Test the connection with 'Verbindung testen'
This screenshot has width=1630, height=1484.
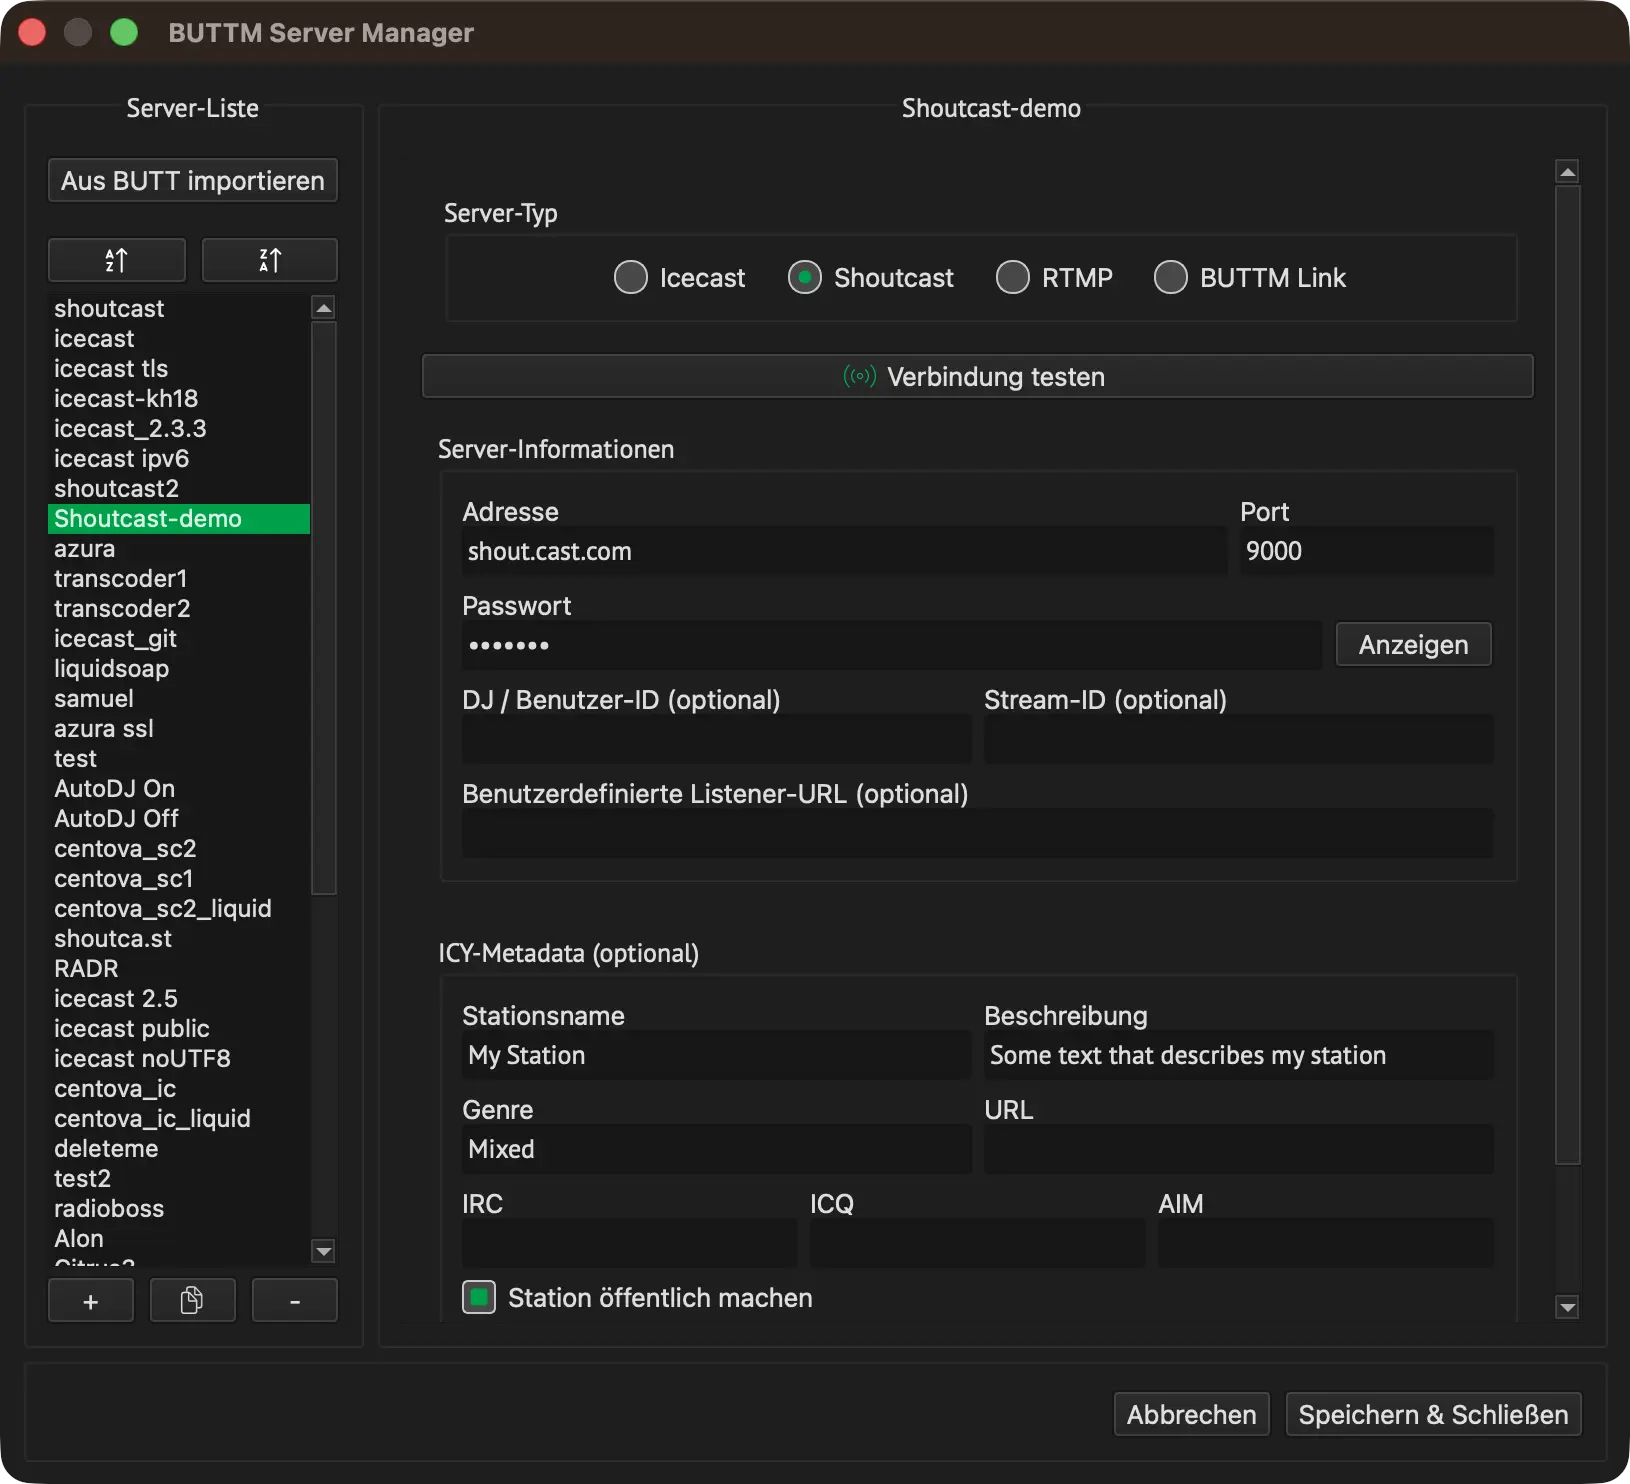pos(978,376)
